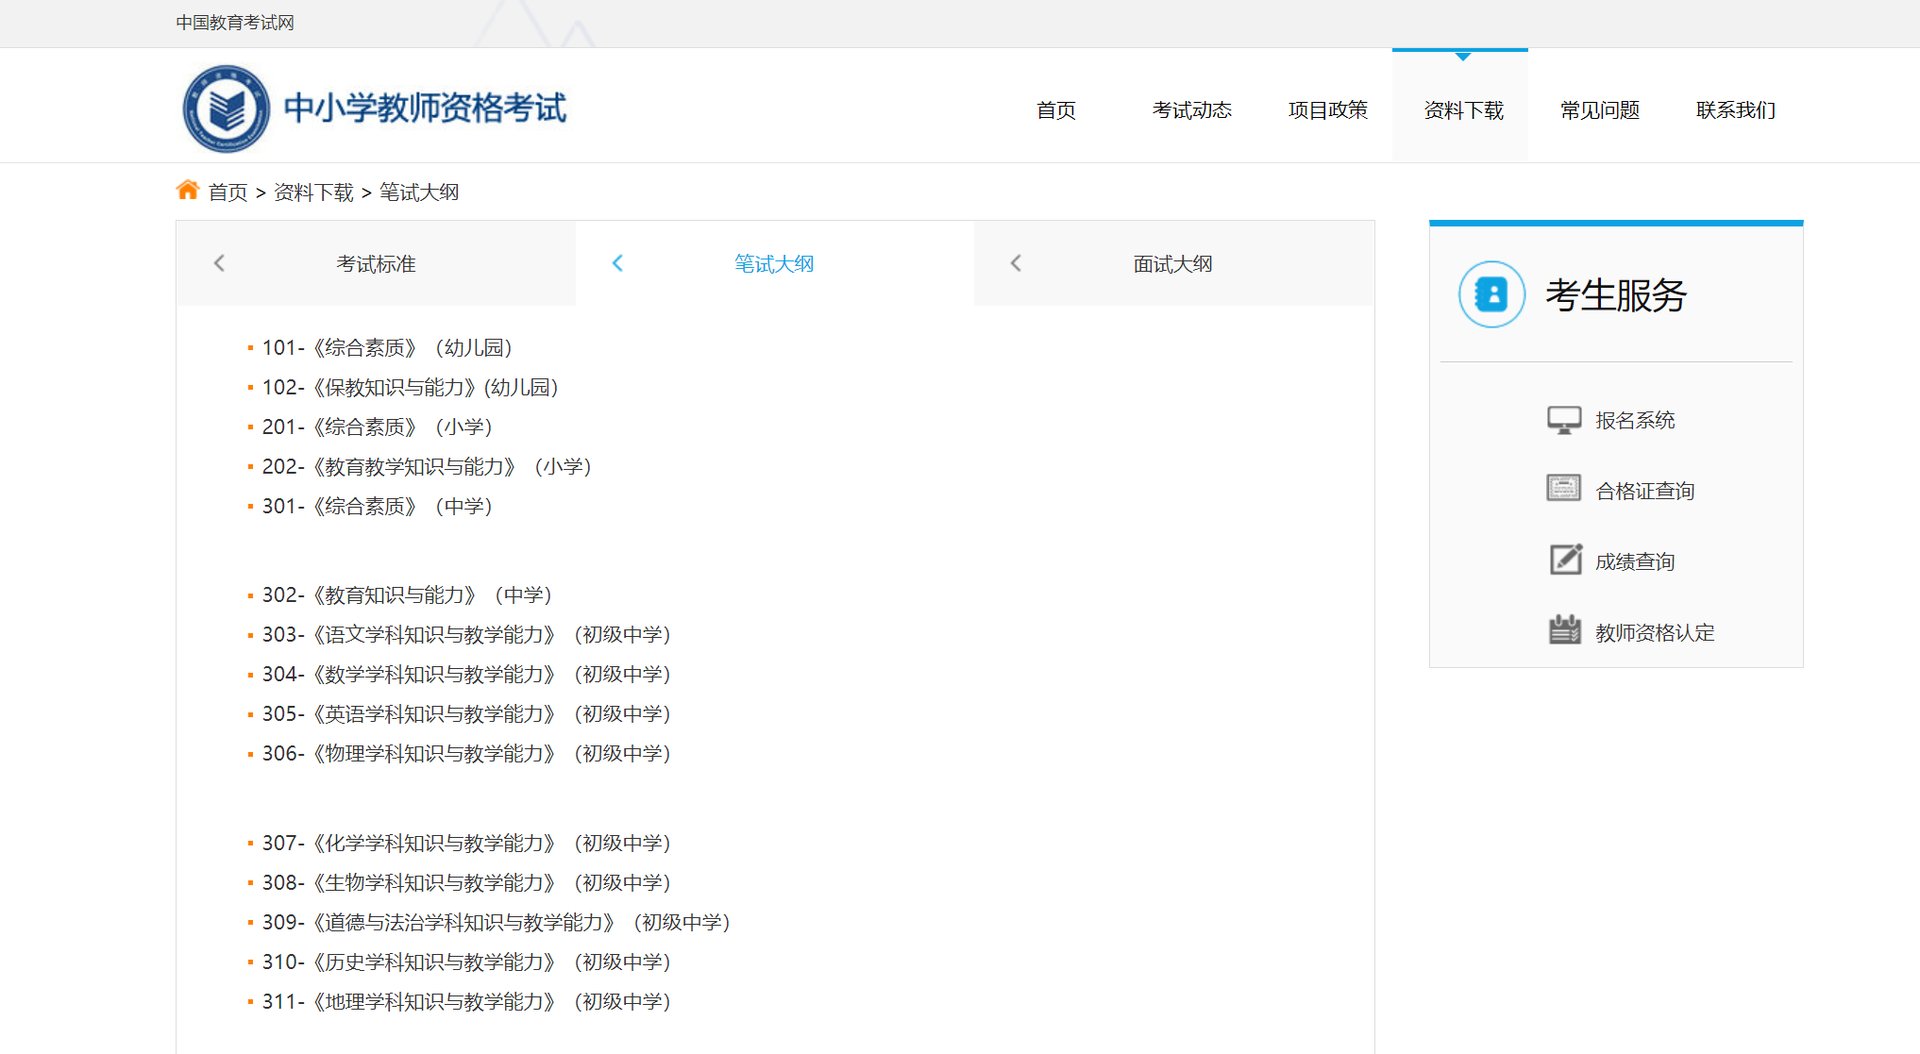The image size is (1920, 1054).
Task: Open the 教师资格认定 calendar icon
Action: (x=1563, y=630)
